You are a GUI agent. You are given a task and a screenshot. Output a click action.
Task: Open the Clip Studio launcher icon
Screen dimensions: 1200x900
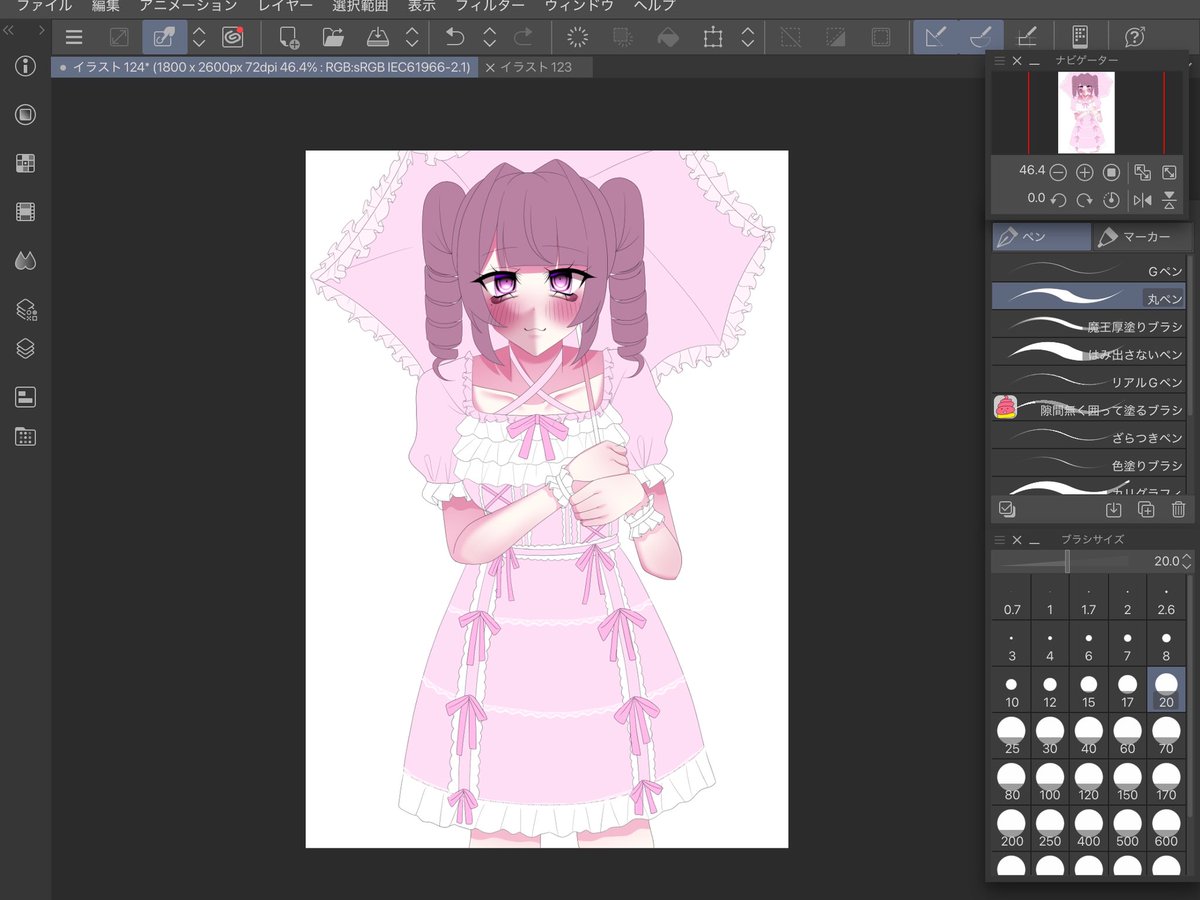(x=233, y=38)
